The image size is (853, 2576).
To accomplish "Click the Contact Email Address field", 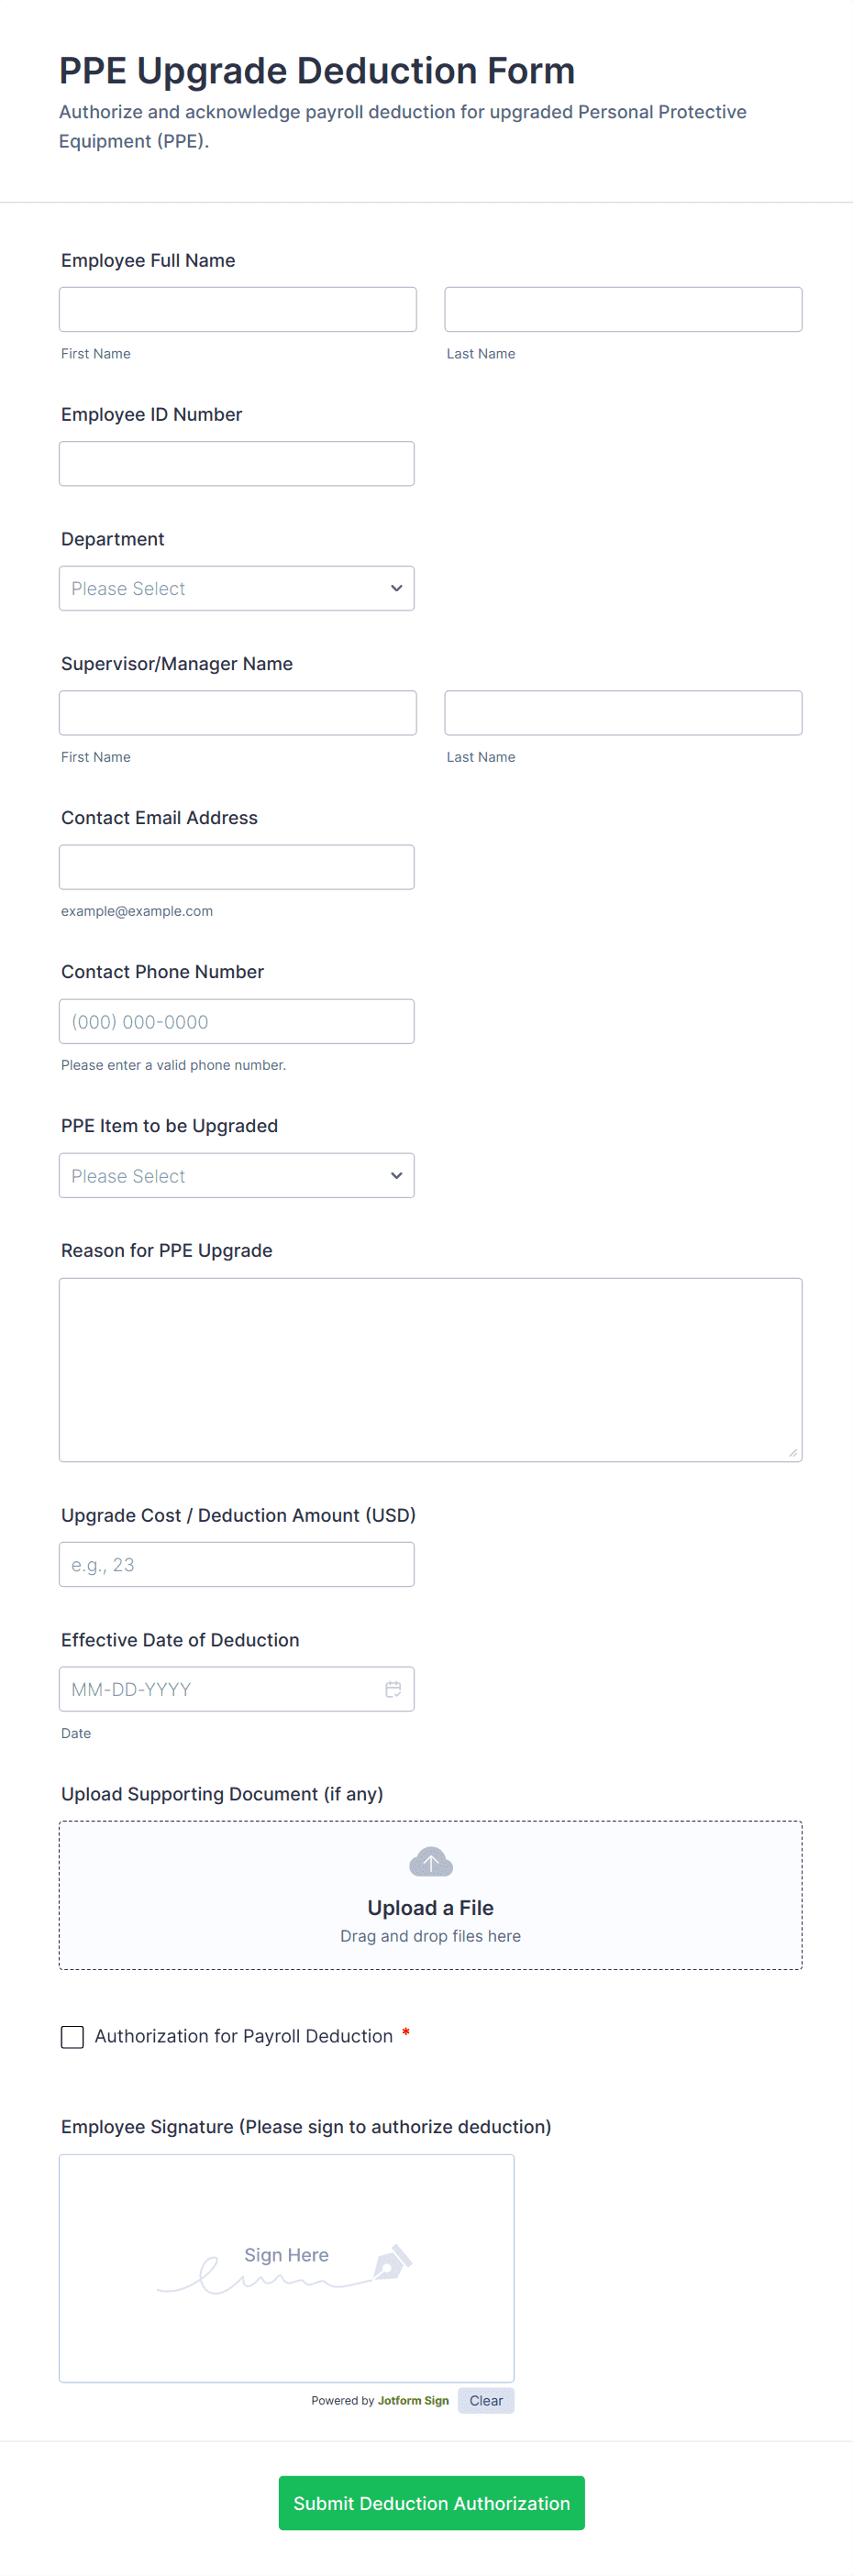I will 236,866.
